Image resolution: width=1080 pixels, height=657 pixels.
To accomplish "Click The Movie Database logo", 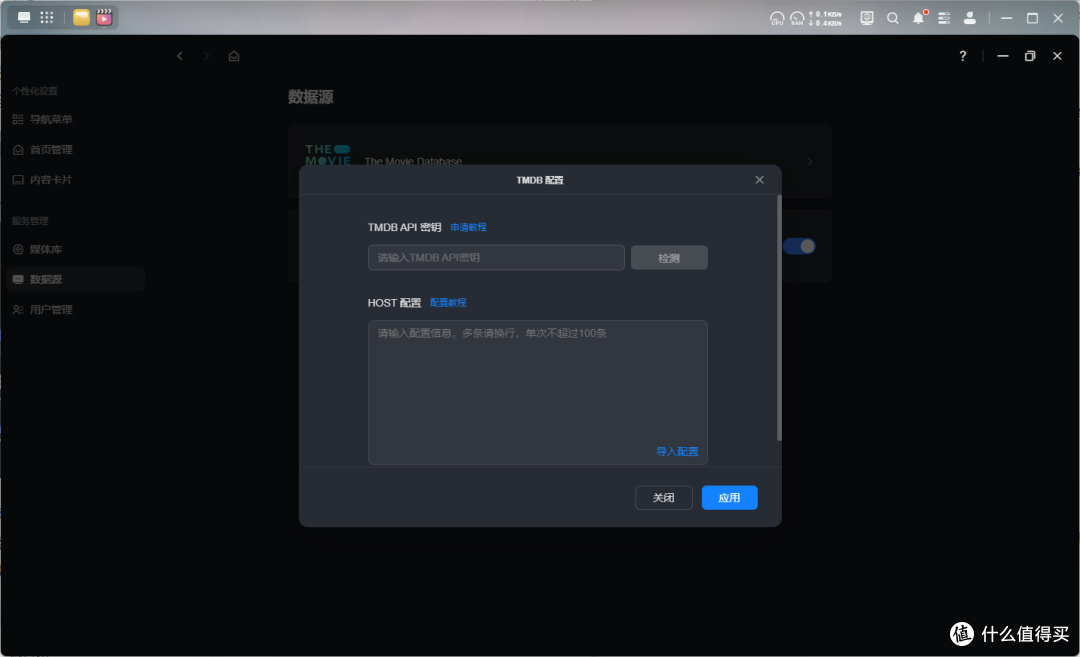I will point(328,155).
